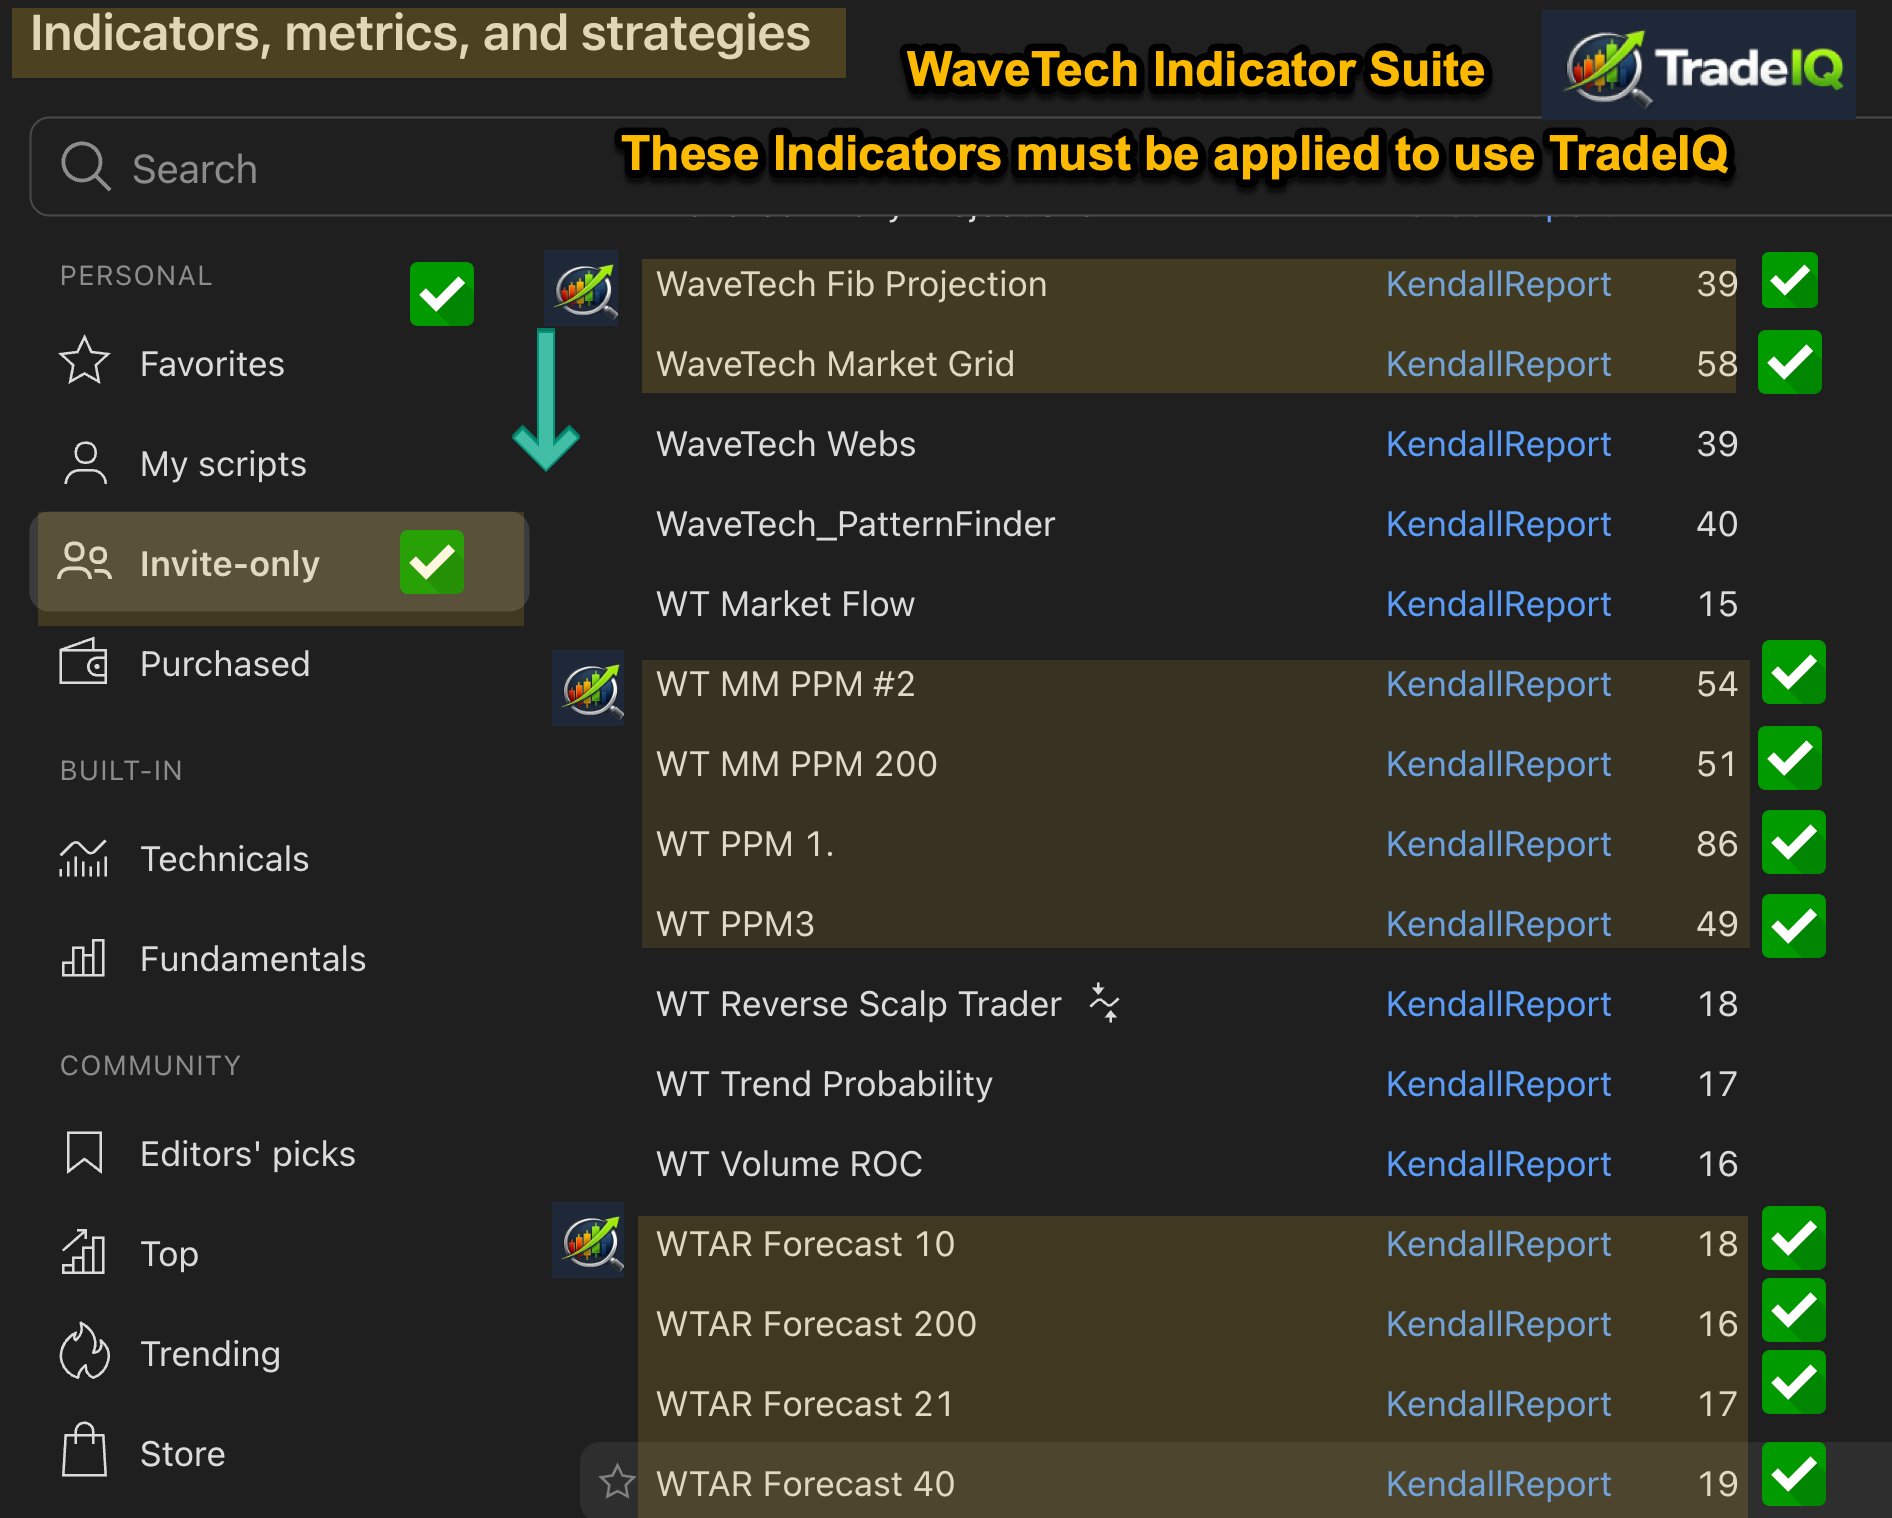The image size is (1892, 1518).
Task: Click the Top community section
Action: pyautogui.click(x=168, y=1253)
